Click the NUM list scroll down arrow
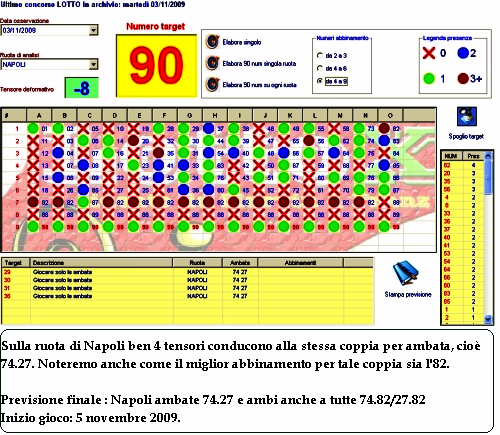500x435 pixels. (488, 319)
